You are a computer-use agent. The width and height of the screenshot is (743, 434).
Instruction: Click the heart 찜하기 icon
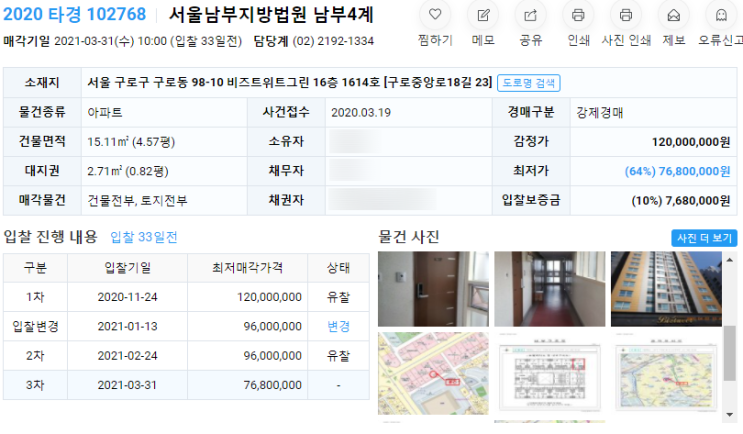435,15
